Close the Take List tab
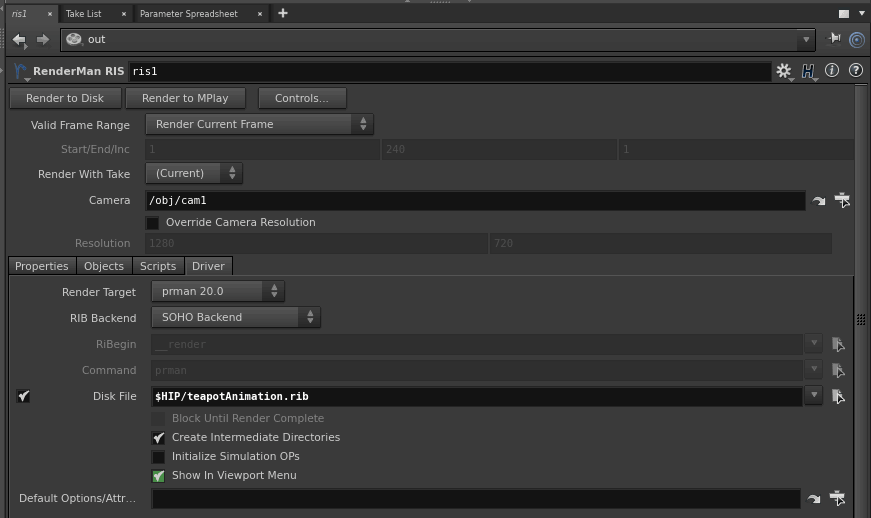871x518 pixels. (123, 14)
